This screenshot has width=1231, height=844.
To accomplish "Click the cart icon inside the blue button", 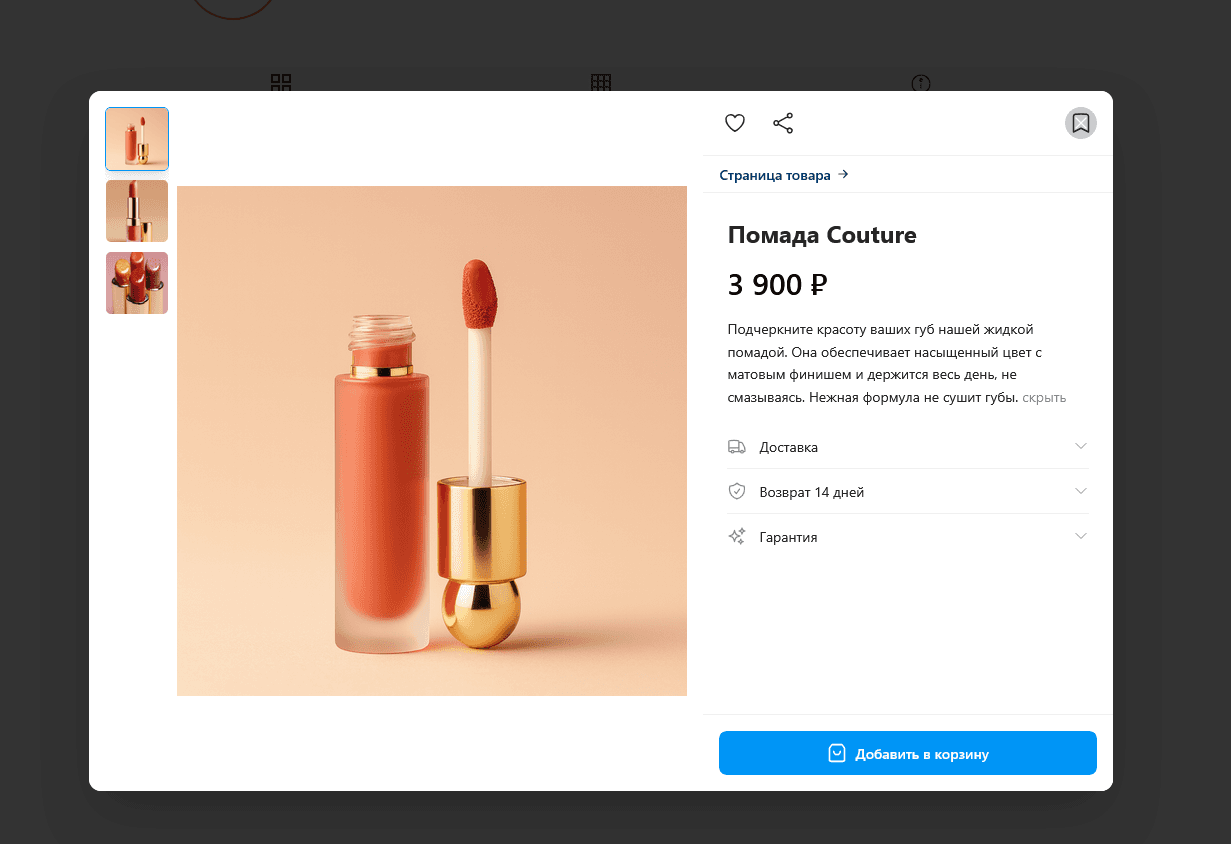I will [x=836, y=753].
